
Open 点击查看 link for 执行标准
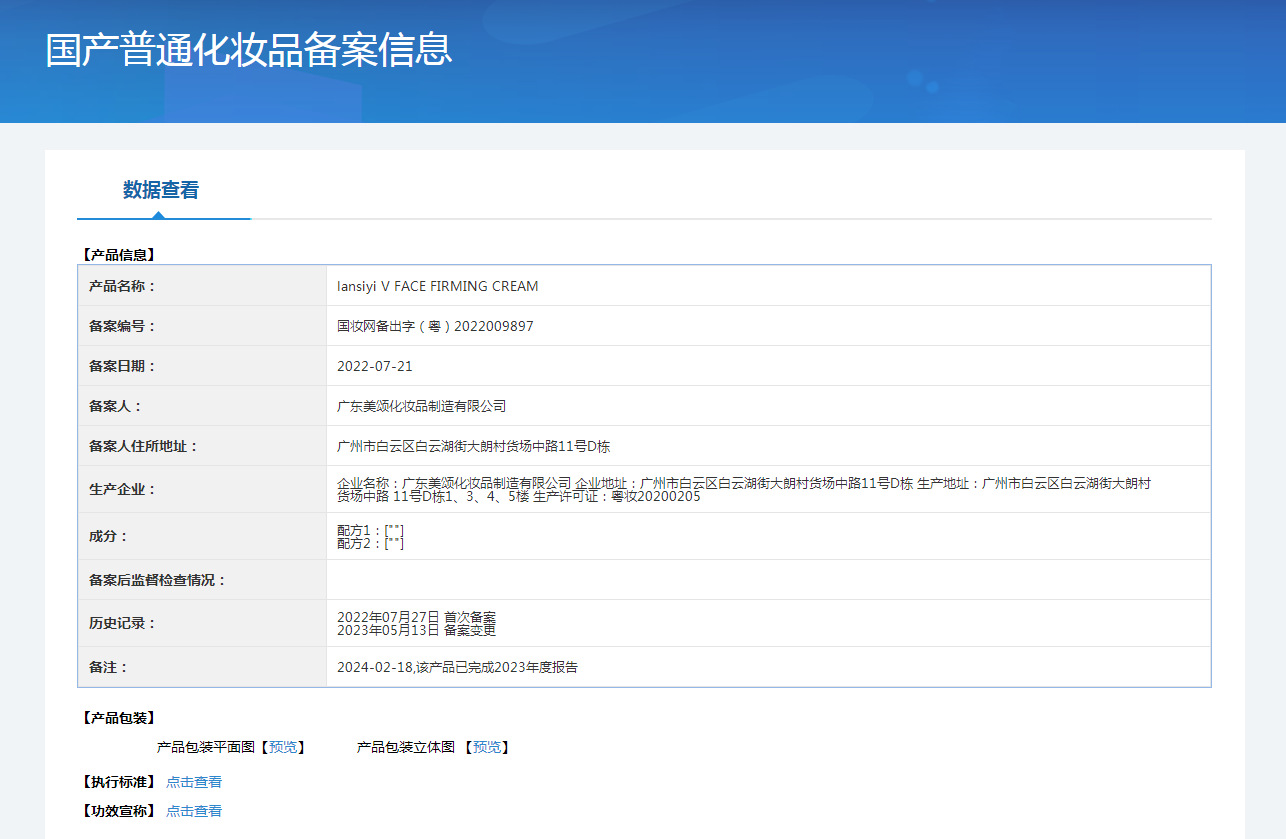(194, 782)
